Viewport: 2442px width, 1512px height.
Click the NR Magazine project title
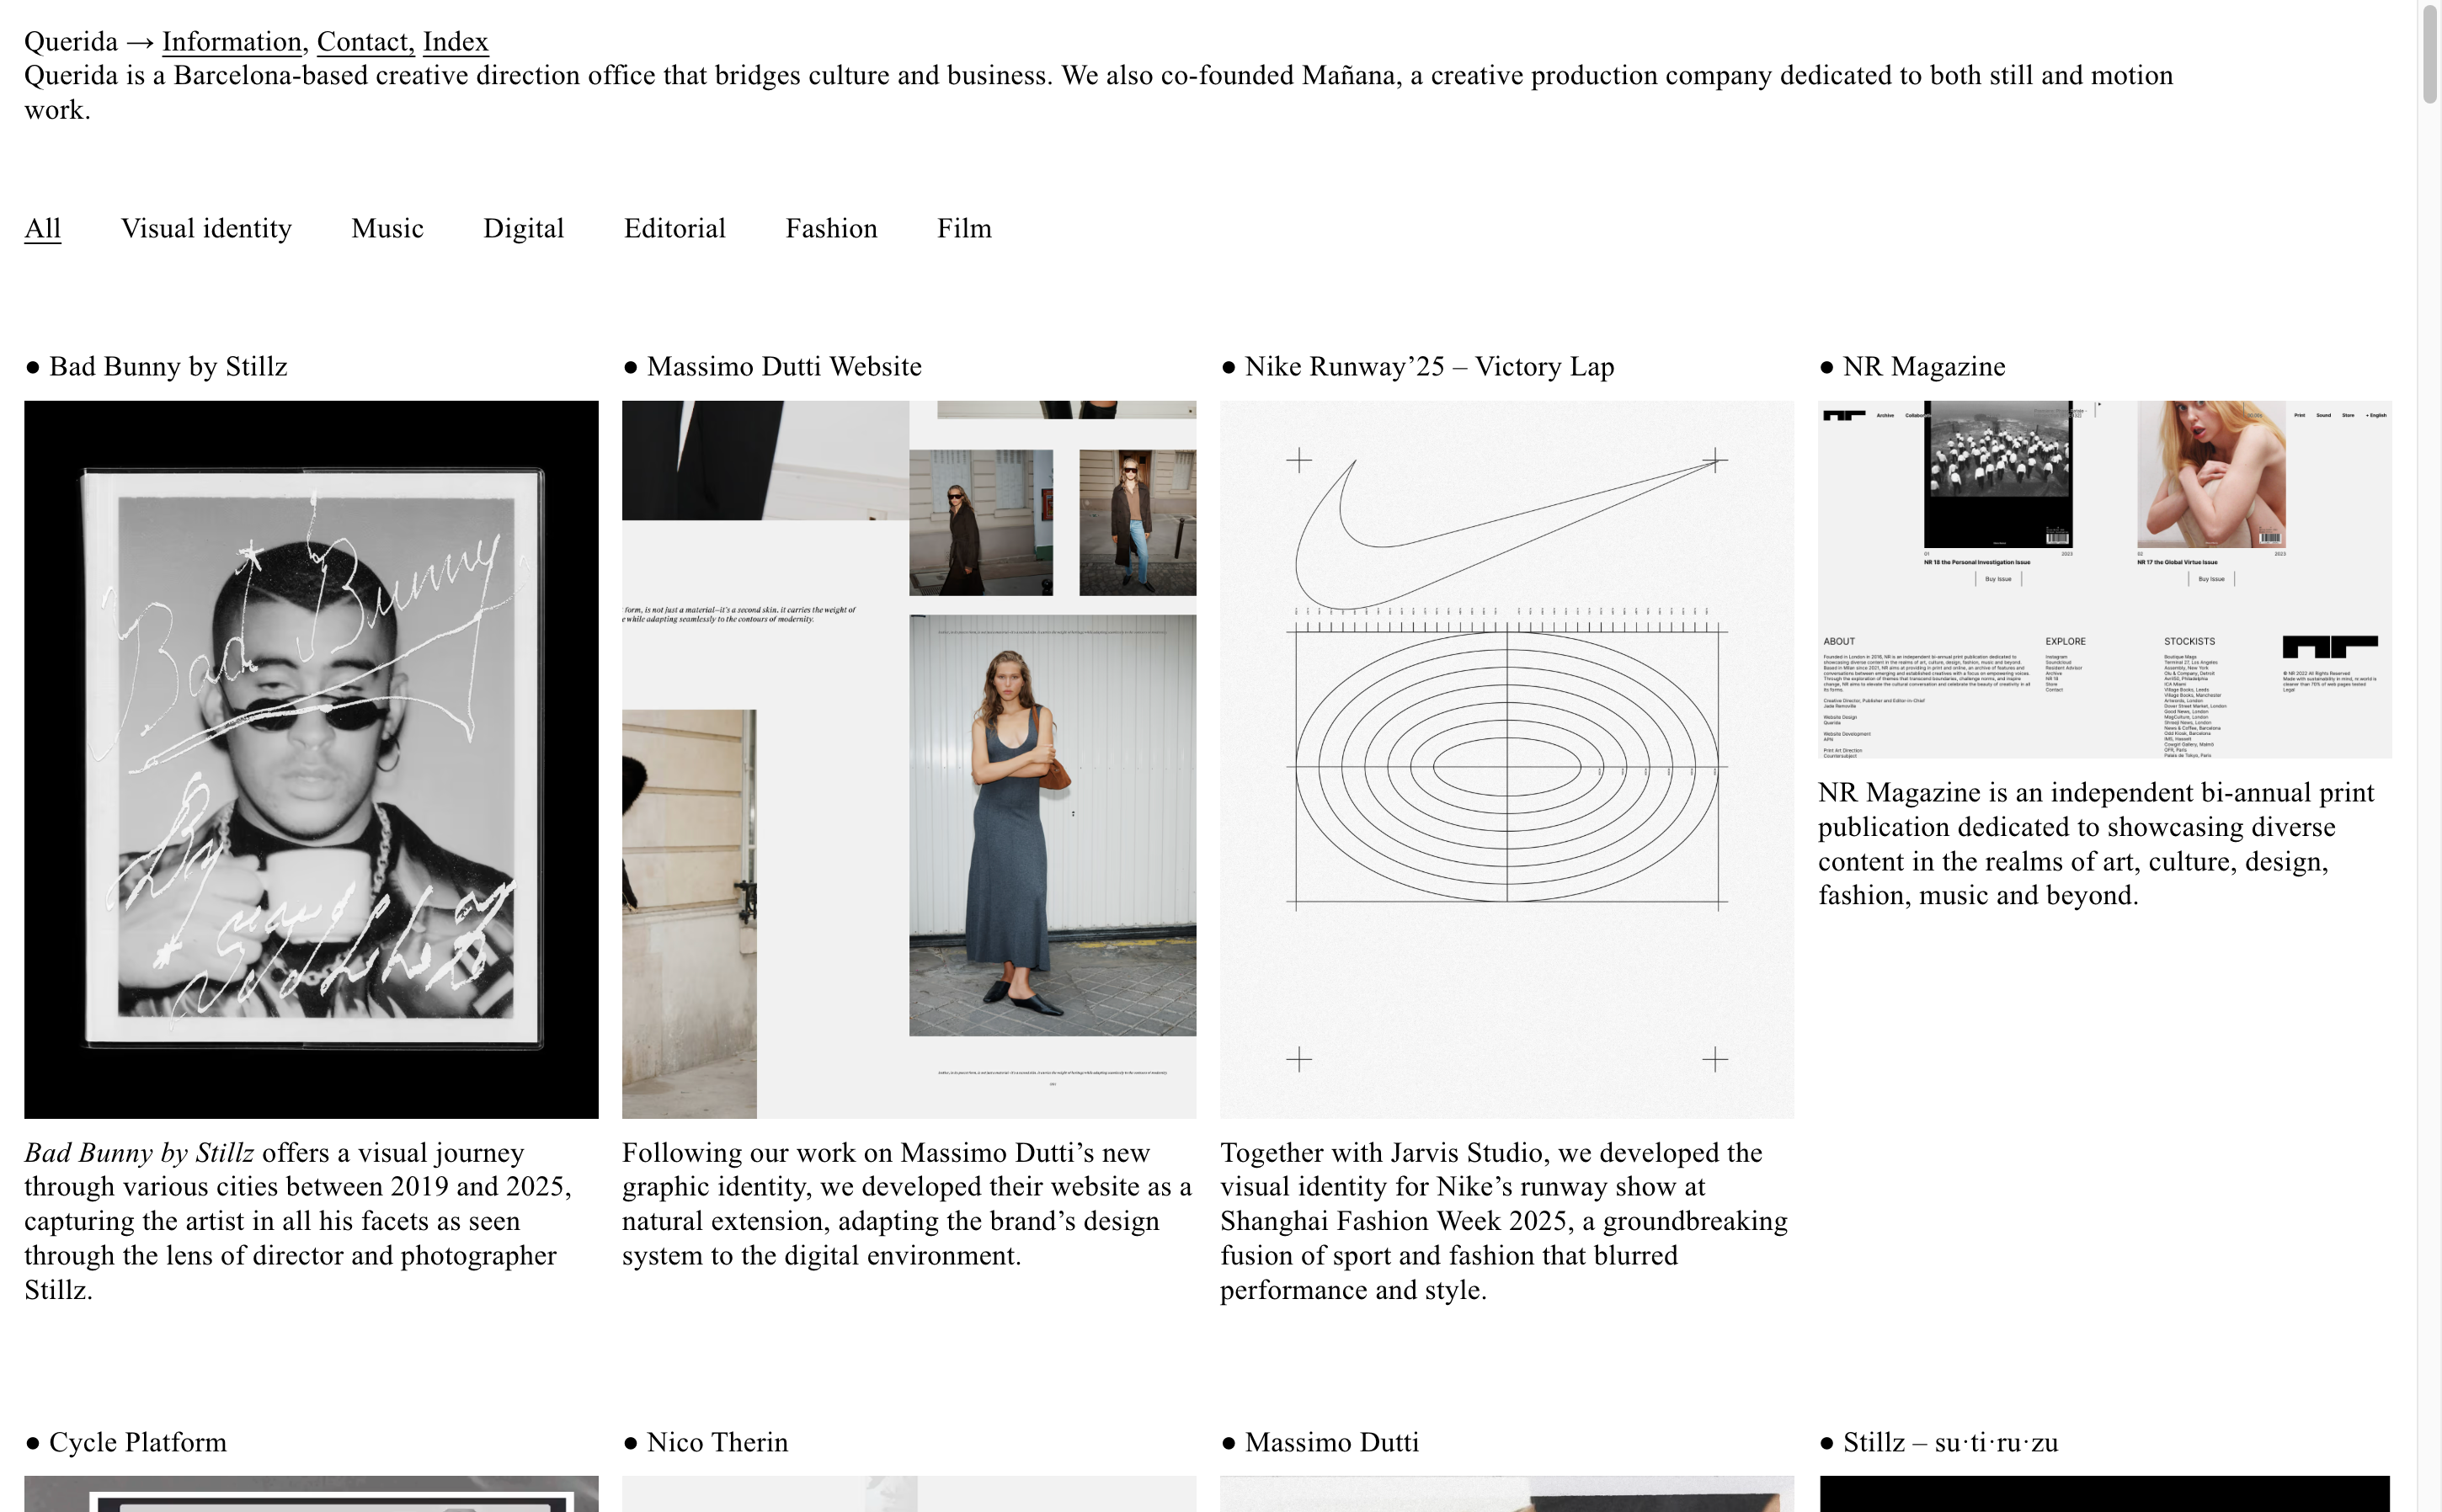(x=1923, y=367)
